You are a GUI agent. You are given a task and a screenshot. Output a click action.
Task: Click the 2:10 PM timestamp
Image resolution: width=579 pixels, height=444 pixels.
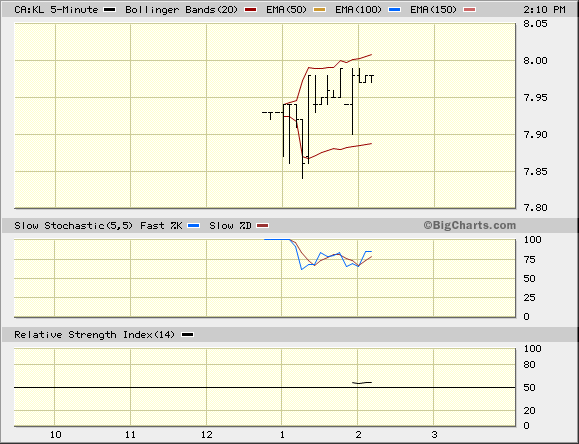544,10
